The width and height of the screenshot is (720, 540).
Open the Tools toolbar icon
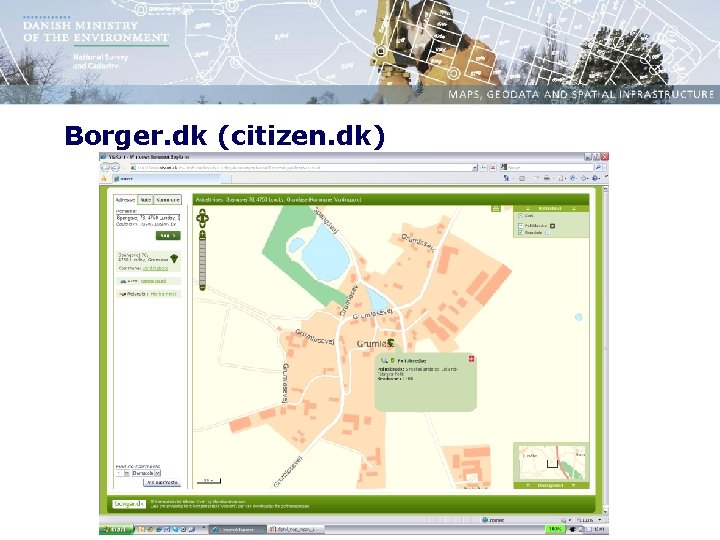(x=585, y=178)
